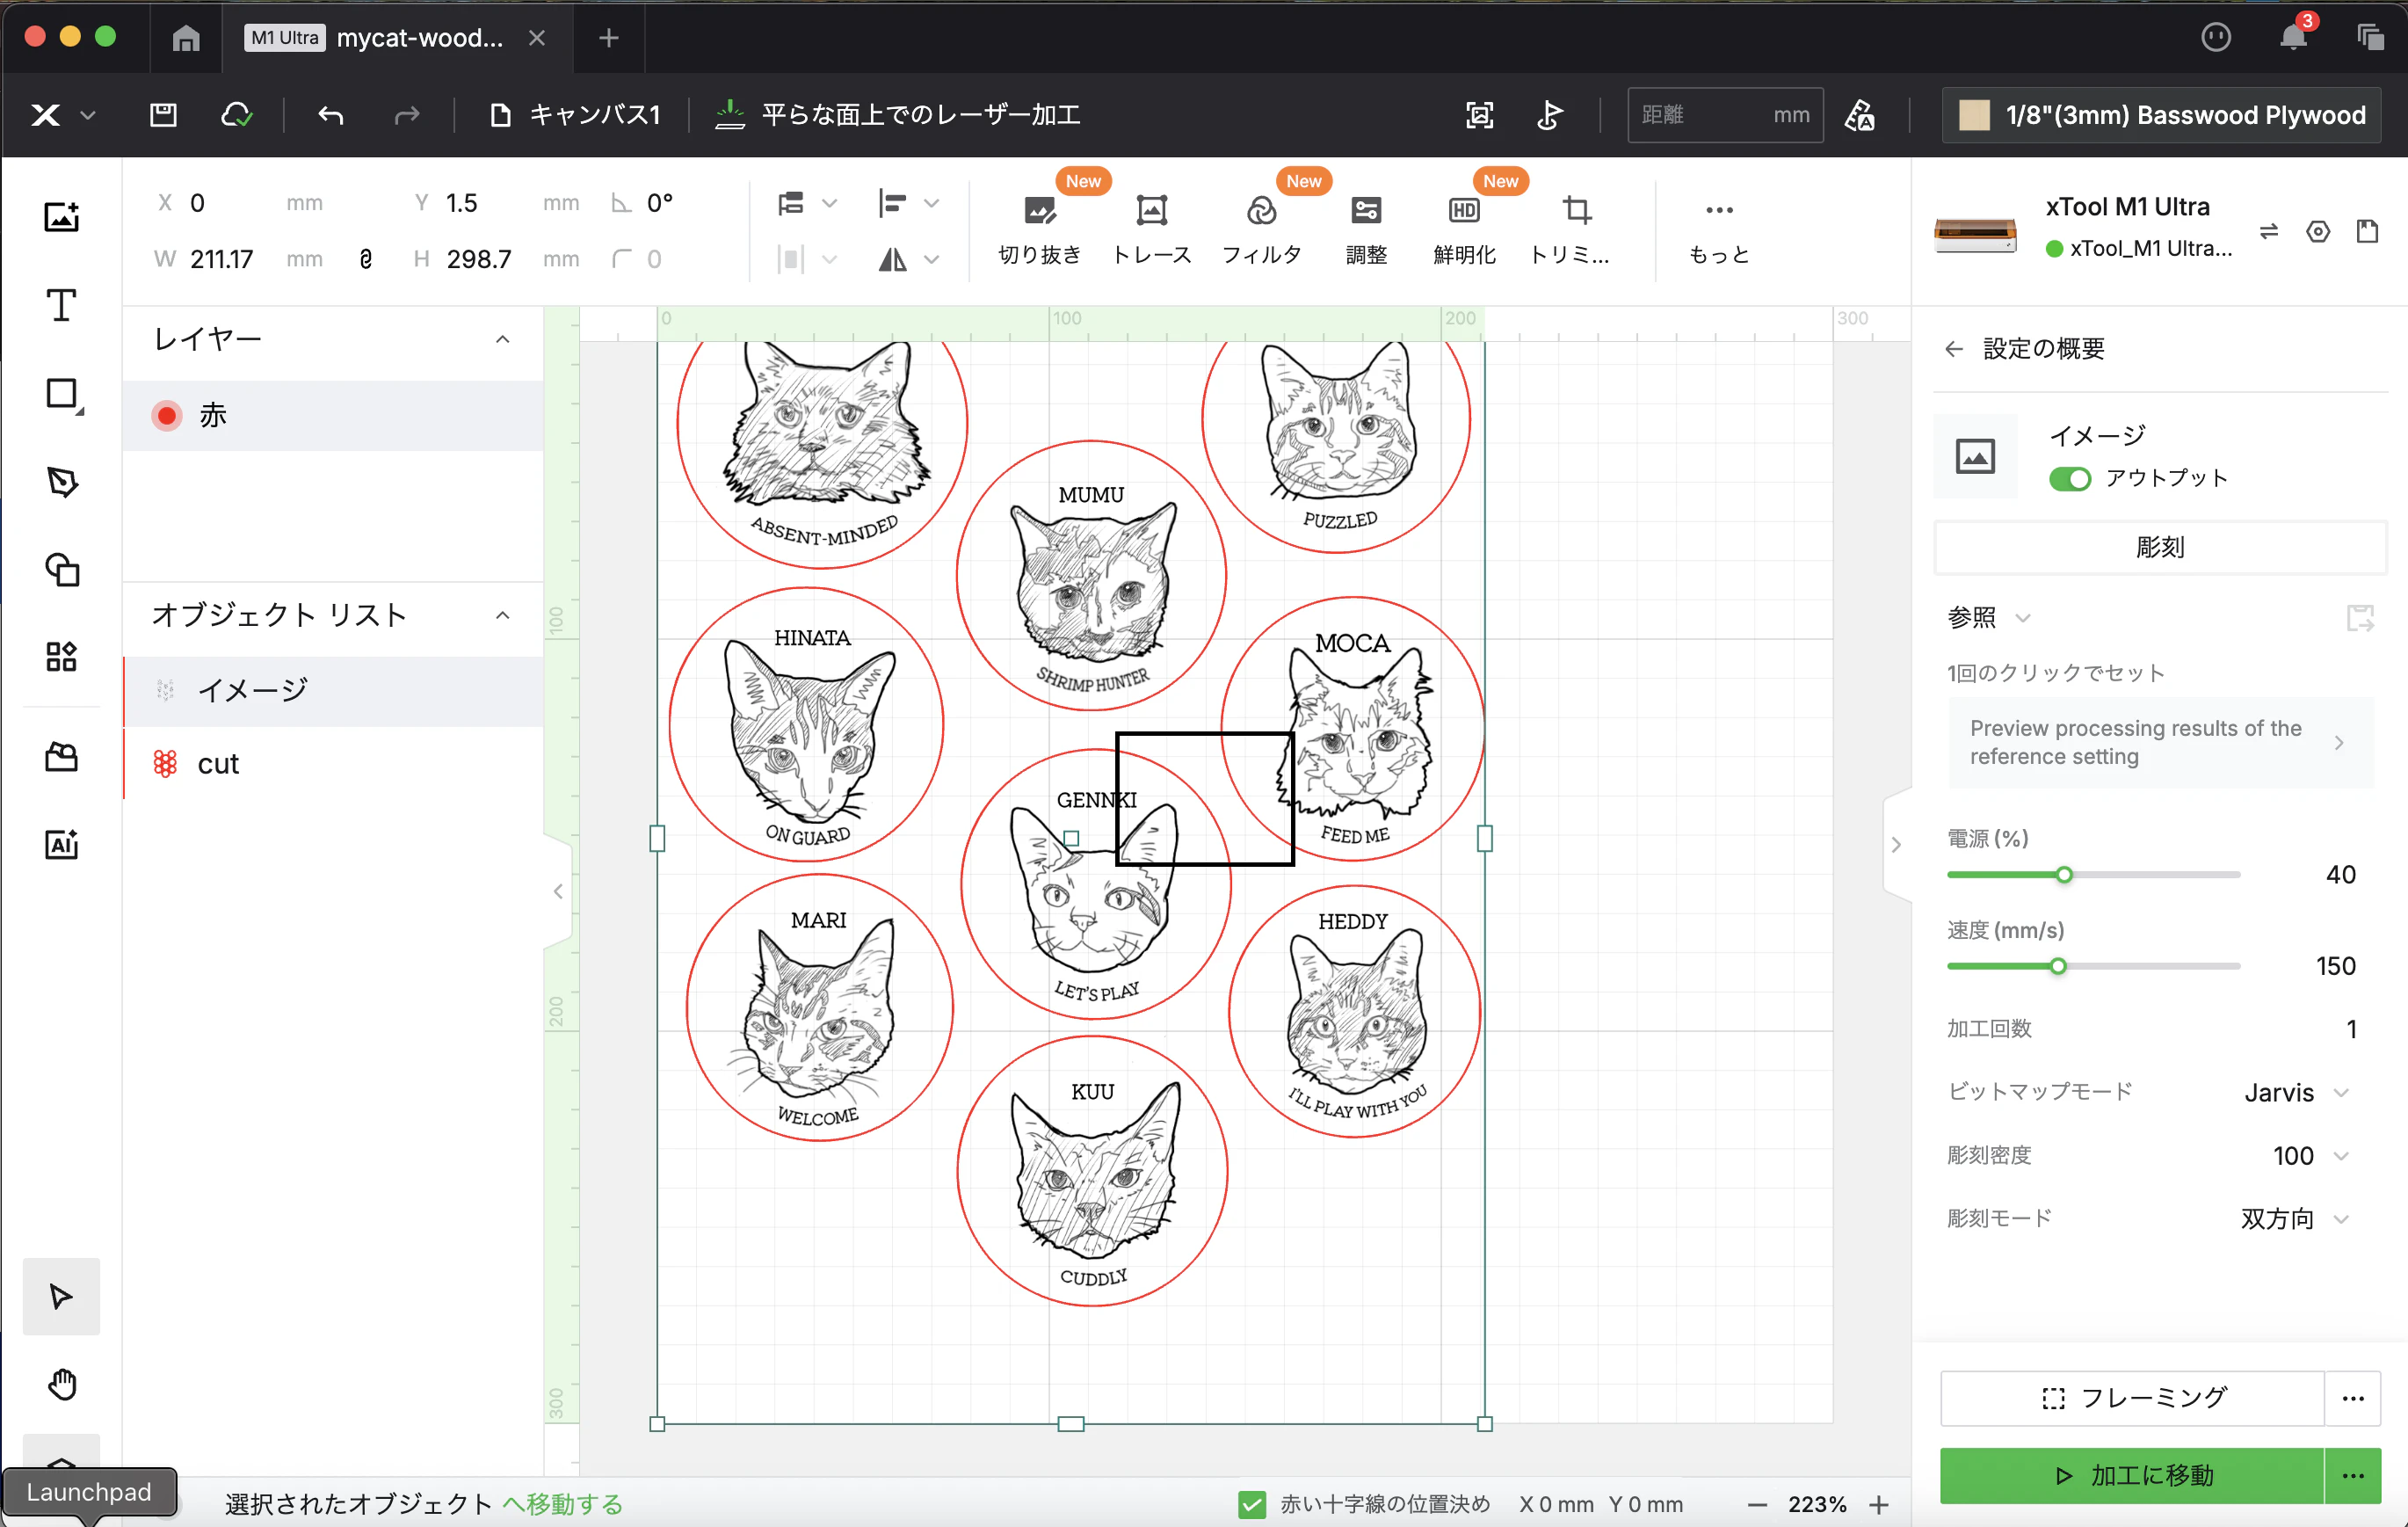Select the cut object in list

(x=333, y=764)
